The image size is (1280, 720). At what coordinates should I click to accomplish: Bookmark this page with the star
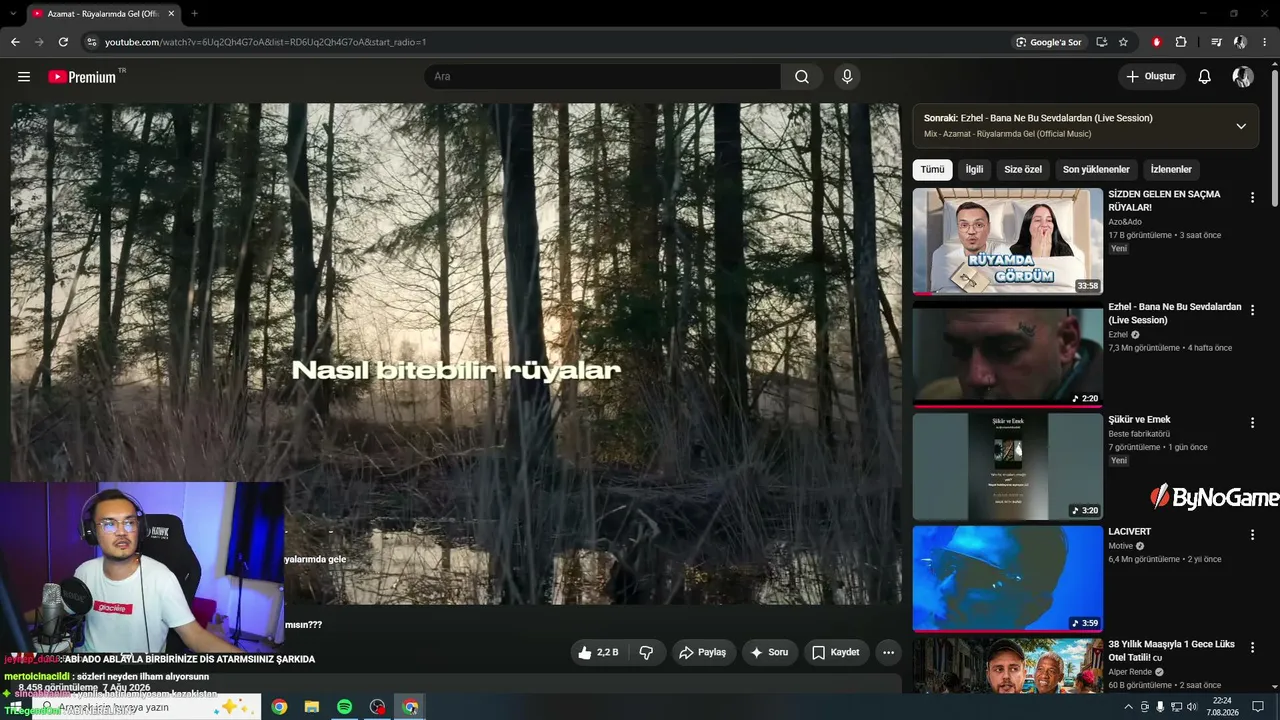click(1123, 42)
